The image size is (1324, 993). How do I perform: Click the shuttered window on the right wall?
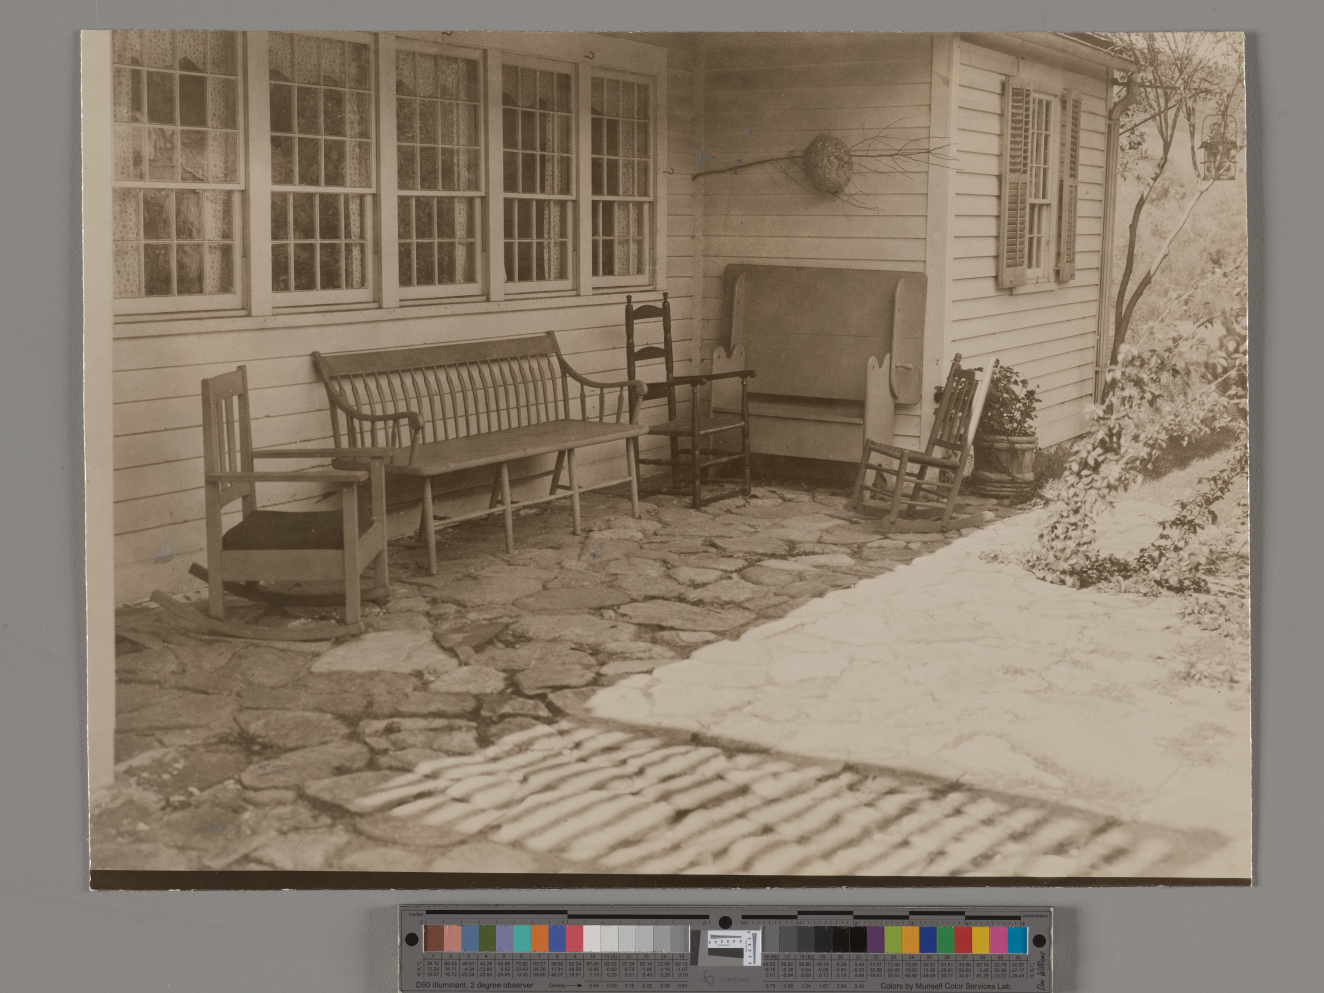1040,185
